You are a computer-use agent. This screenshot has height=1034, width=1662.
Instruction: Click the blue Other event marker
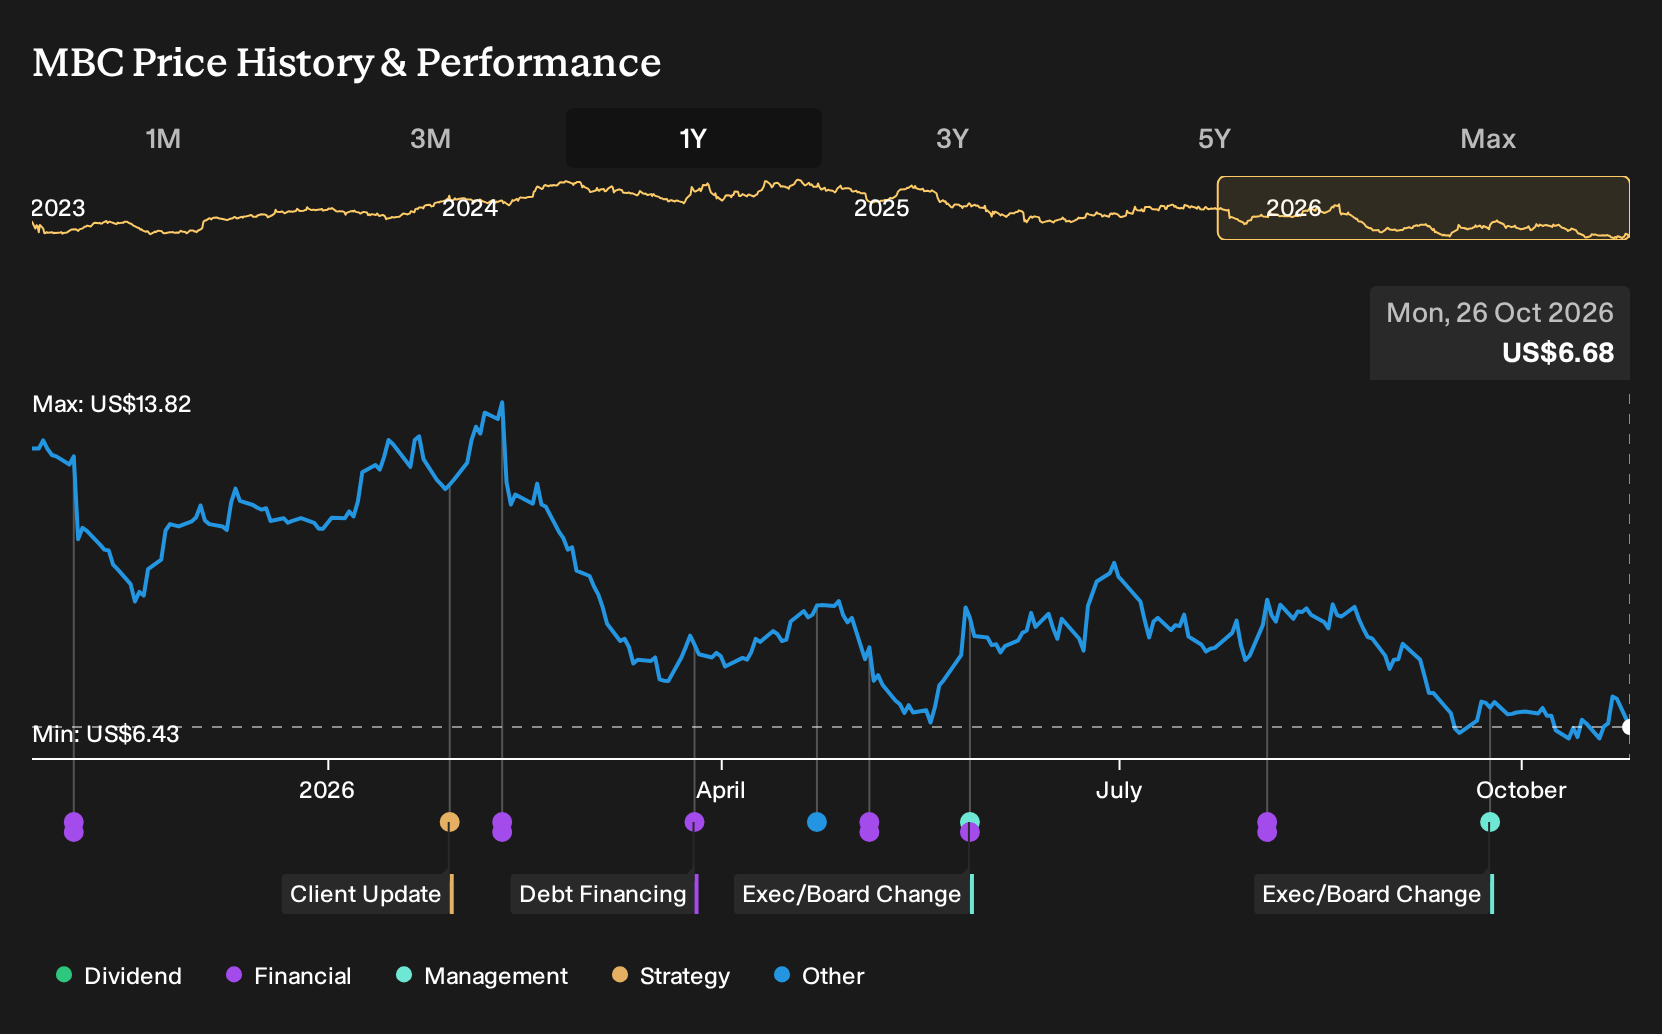point(817,822)
